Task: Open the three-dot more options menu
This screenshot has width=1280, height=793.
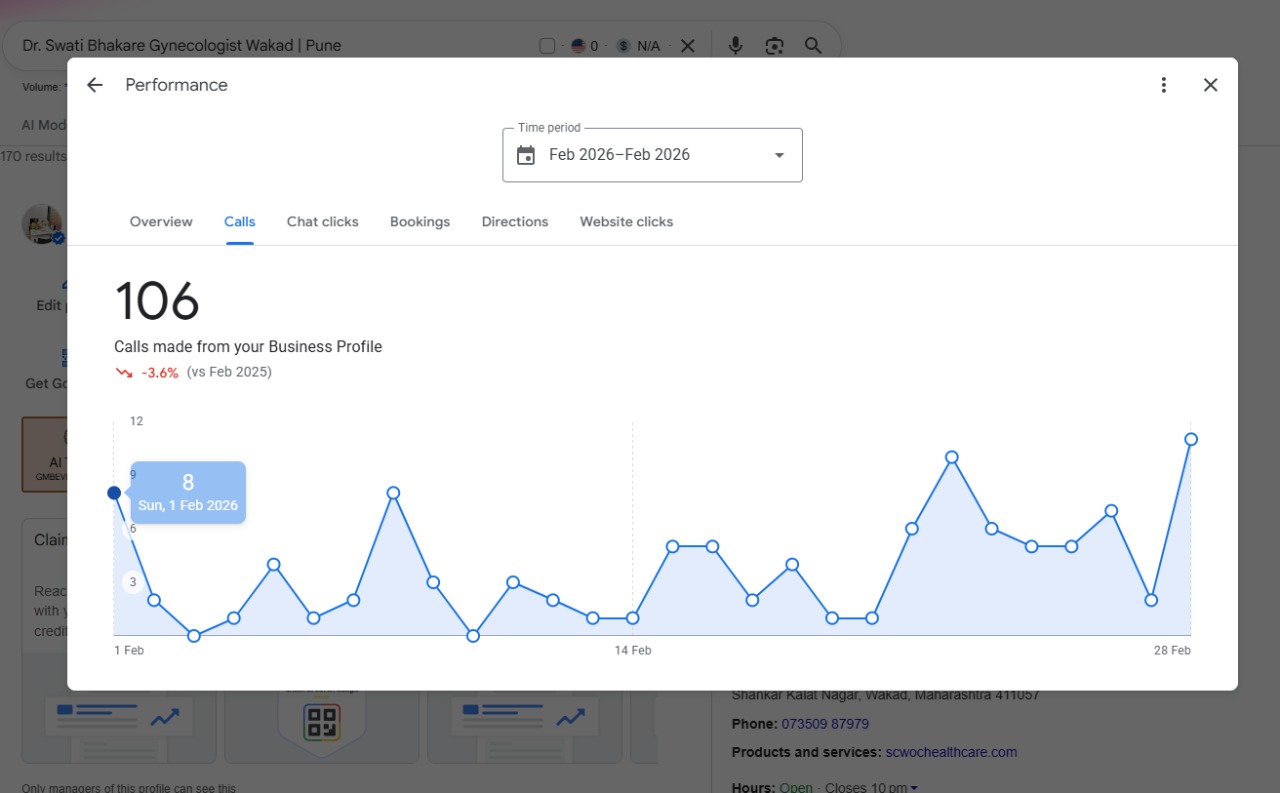Action: click(x=1163, y=85)
